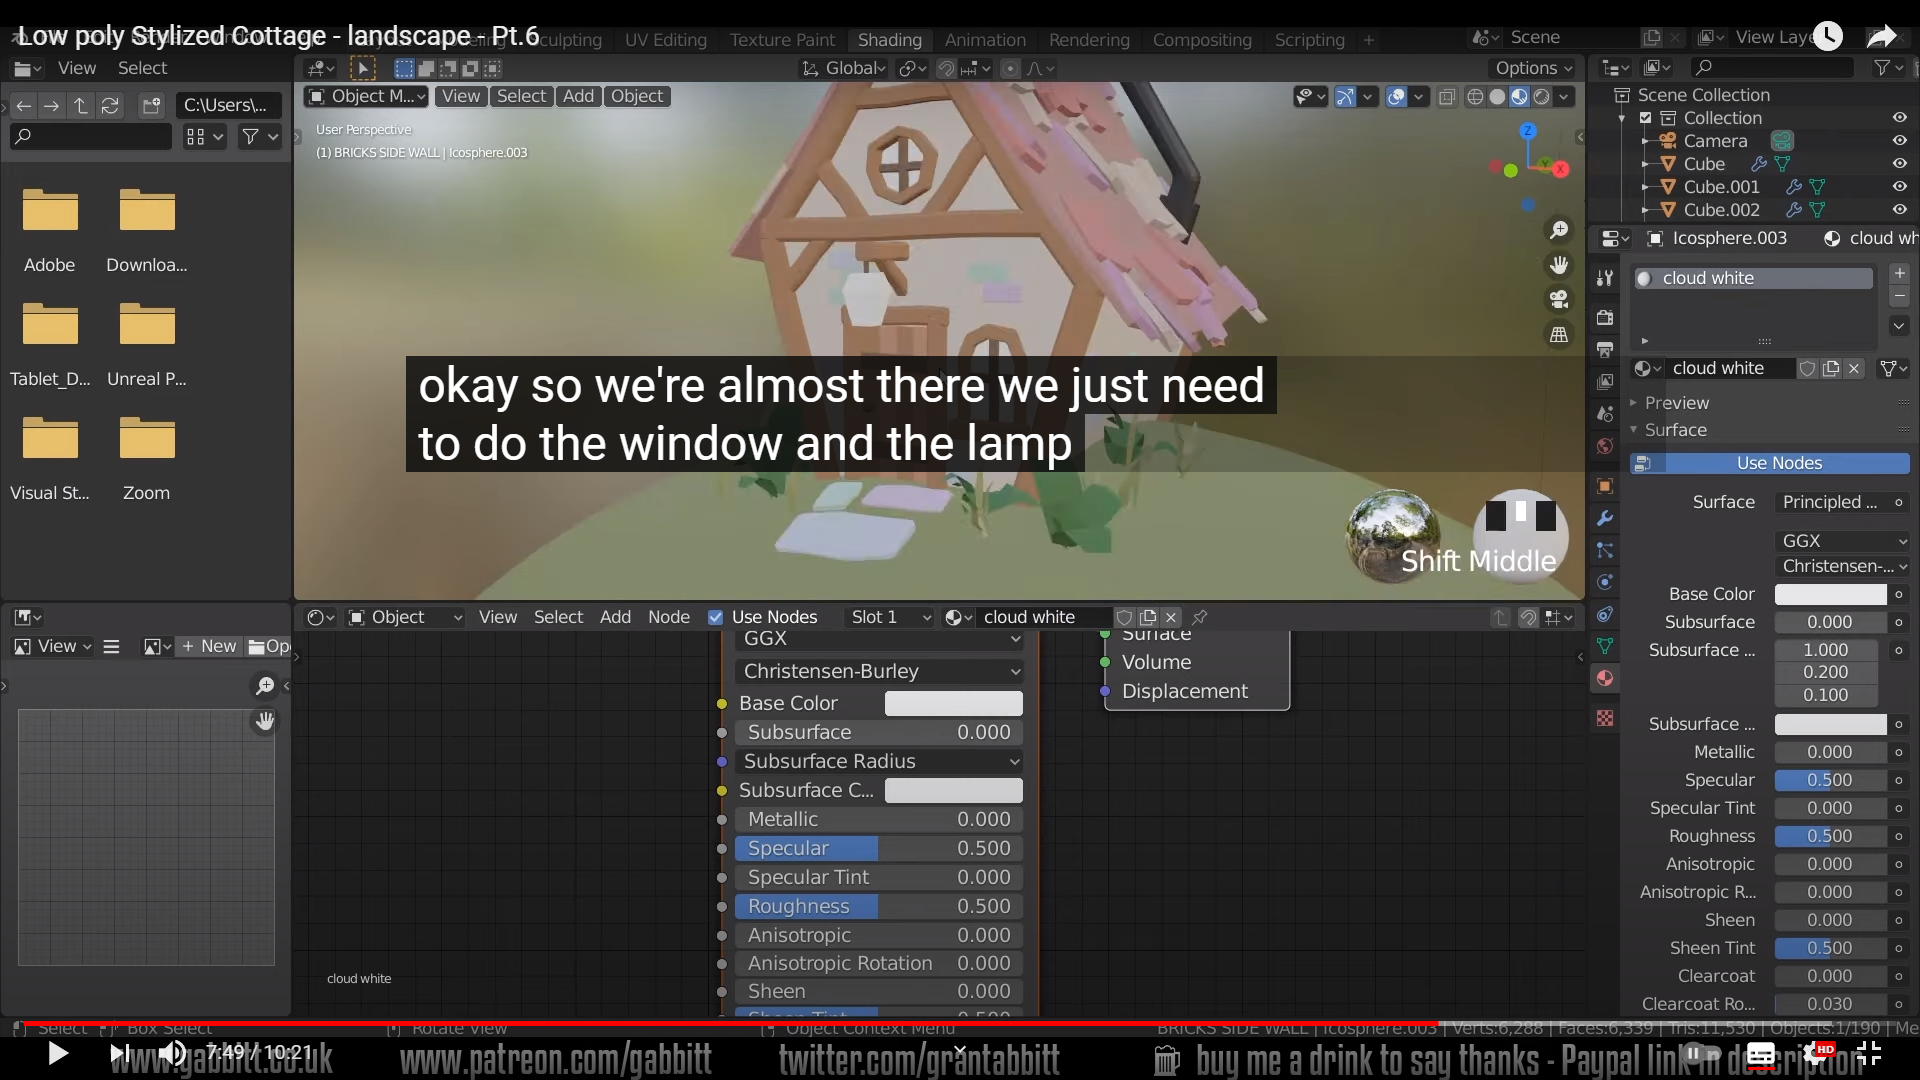Play the YouTube video
This screenshot has height=1080, width=1920.
pyautogui.click(x=58, y=1053)
